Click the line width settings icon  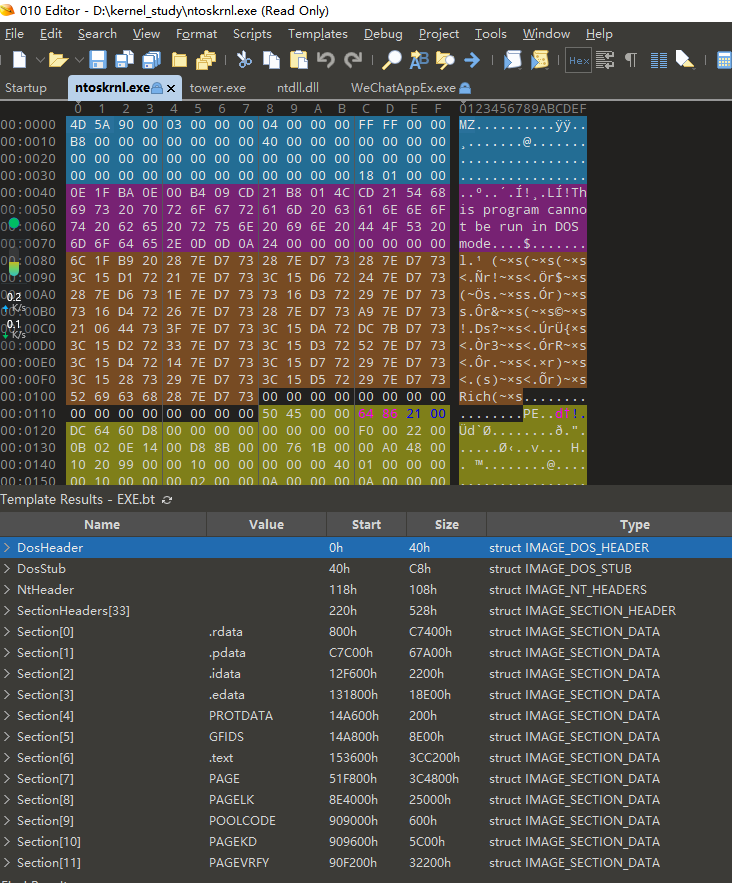[605, 60]
